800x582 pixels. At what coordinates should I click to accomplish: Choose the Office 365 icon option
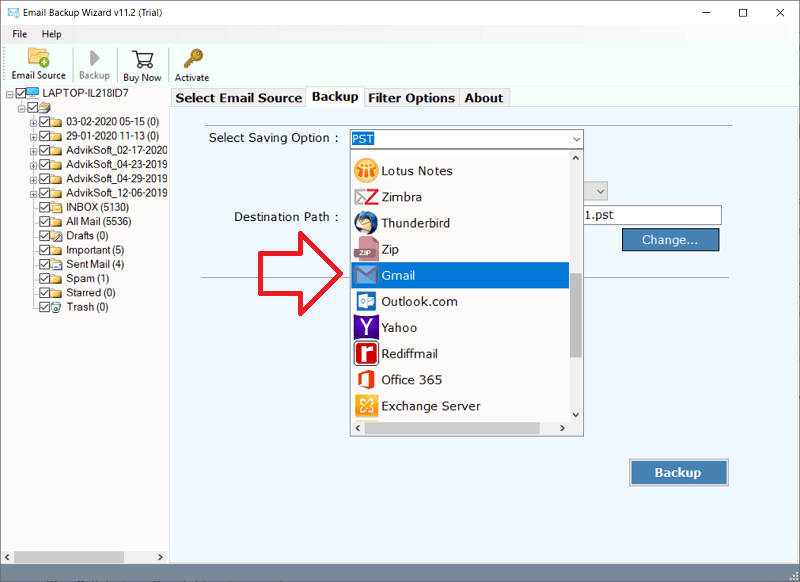tap(366, 379)
